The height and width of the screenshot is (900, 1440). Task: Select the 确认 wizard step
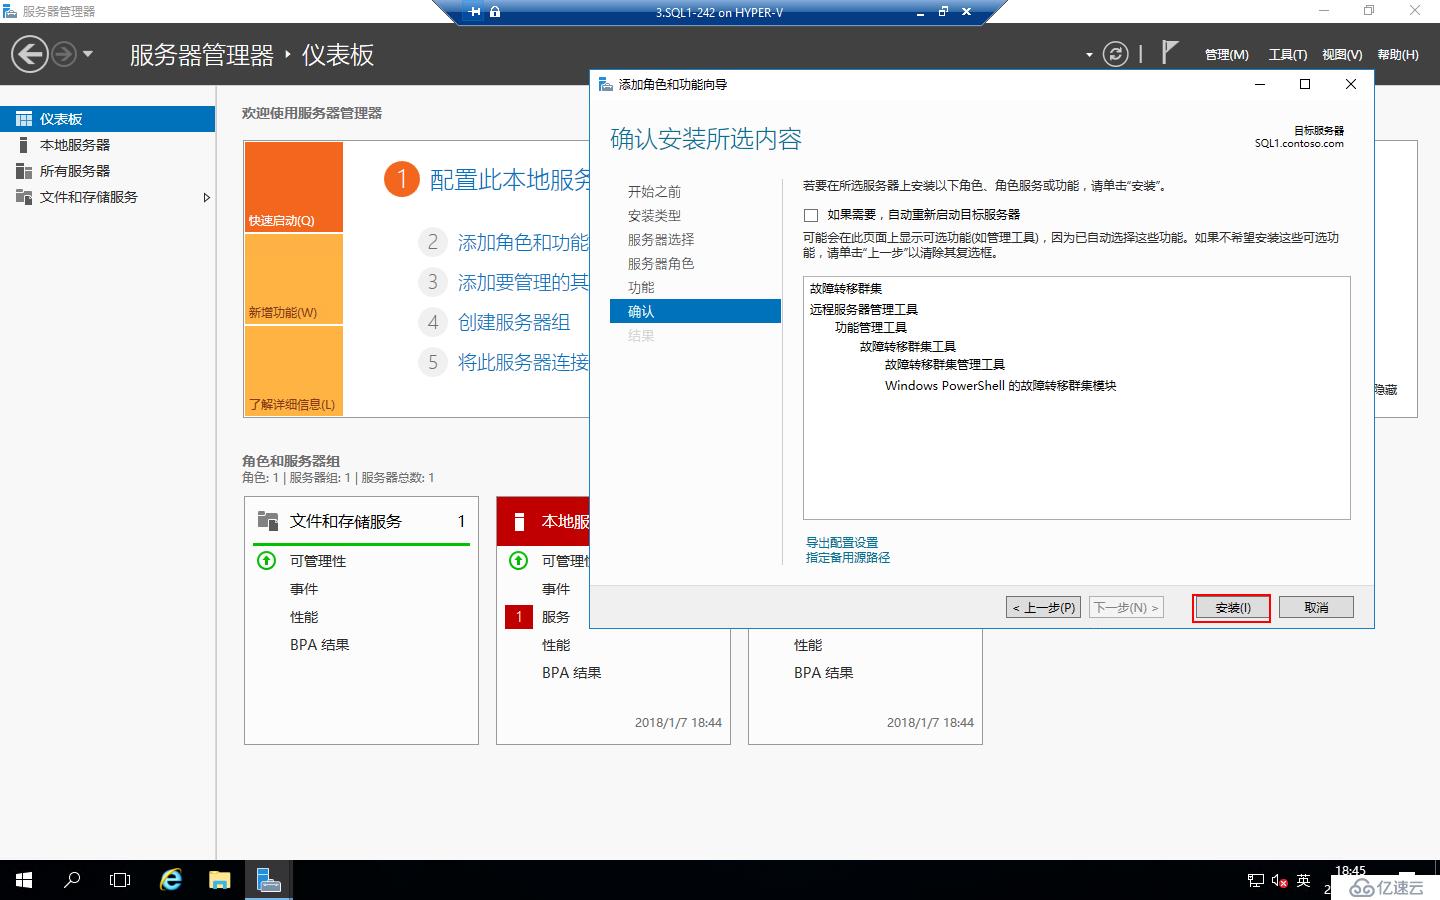[x=695, y=311]
